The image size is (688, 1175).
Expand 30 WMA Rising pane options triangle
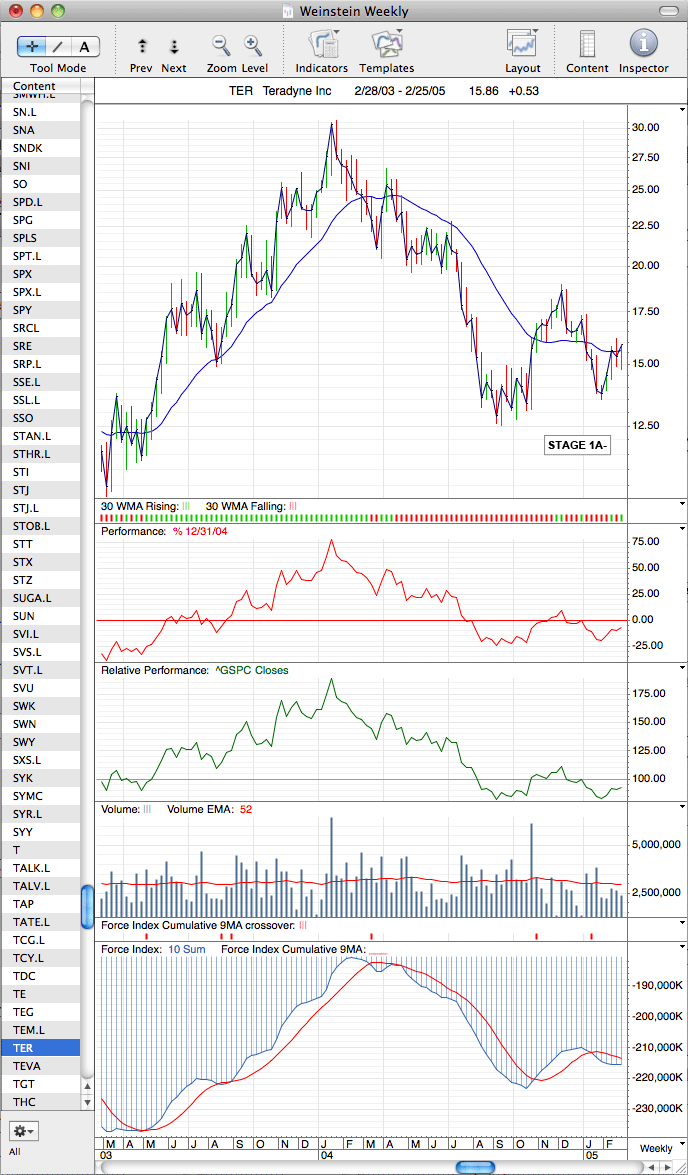tap(681, 504)
